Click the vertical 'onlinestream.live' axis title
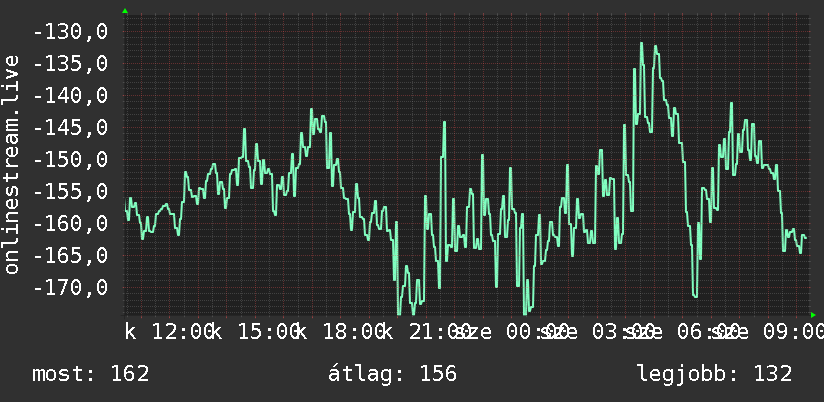The height and width of the screenshot is (402, 824). coord(11,164)
